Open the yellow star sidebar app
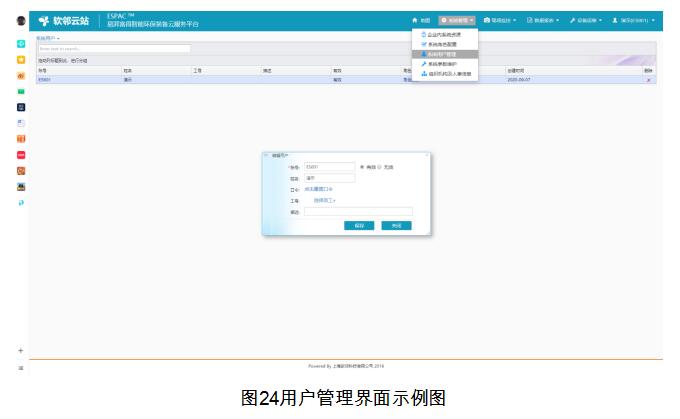The height and width of the screenshot is (419, 680). point(21,60)
